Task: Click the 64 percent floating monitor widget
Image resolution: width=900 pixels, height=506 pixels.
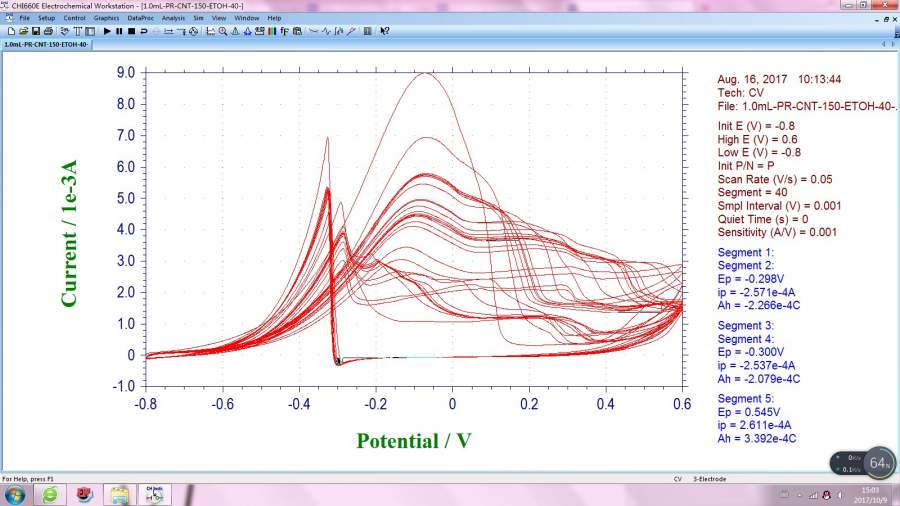Action: pyautogui.click(x=863, y=463)
